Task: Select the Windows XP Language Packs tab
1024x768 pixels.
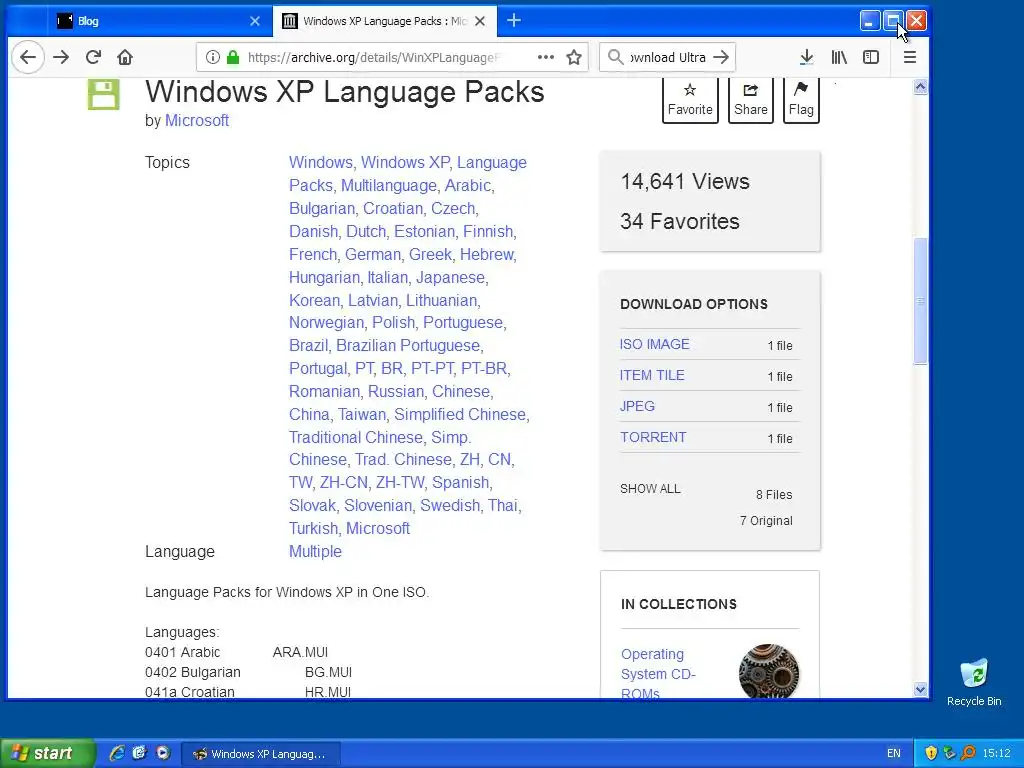Action: 385,21
